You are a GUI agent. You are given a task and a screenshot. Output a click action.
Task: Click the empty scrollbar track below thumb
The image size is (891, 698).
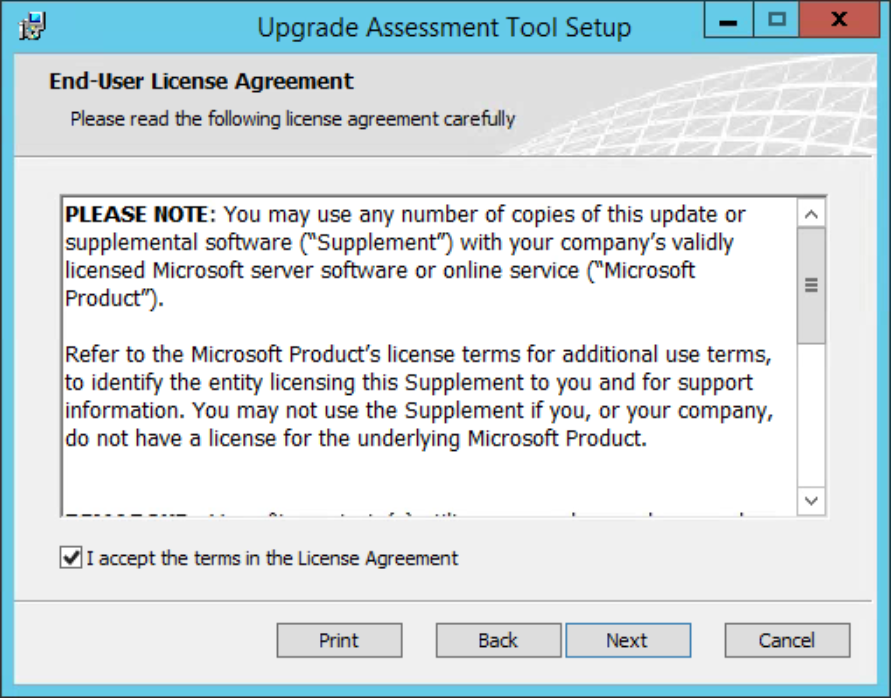811,415
